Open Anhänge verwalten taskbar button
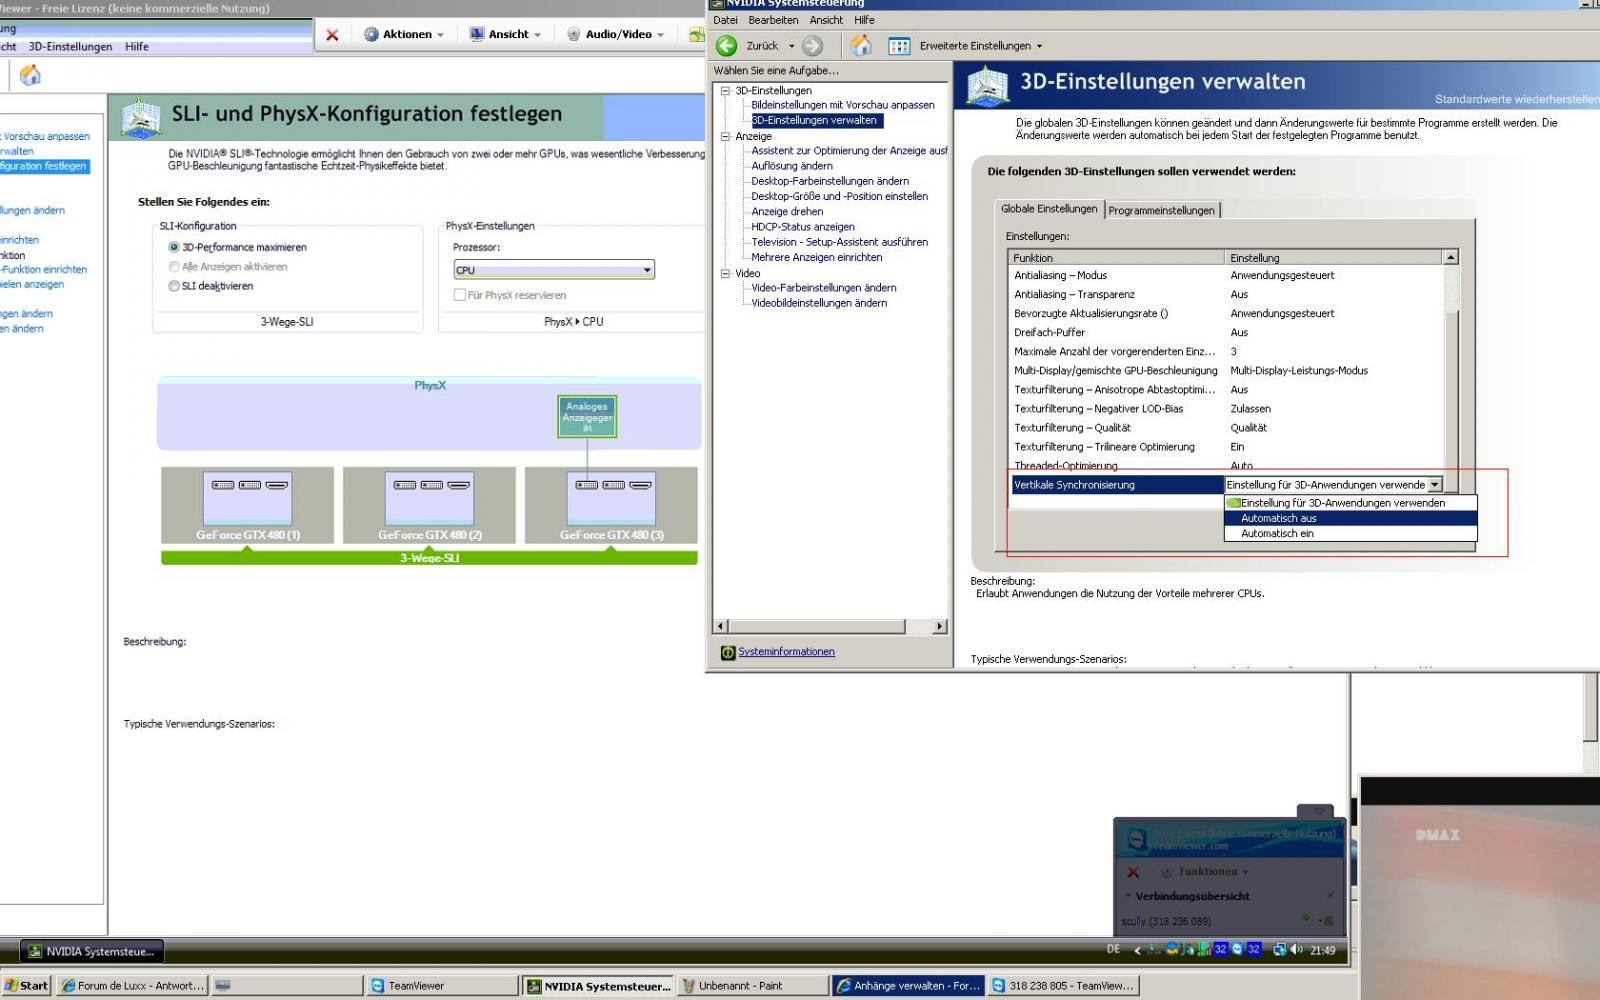This screenshot has height=1000, width=1600. (x=907, y=986)
